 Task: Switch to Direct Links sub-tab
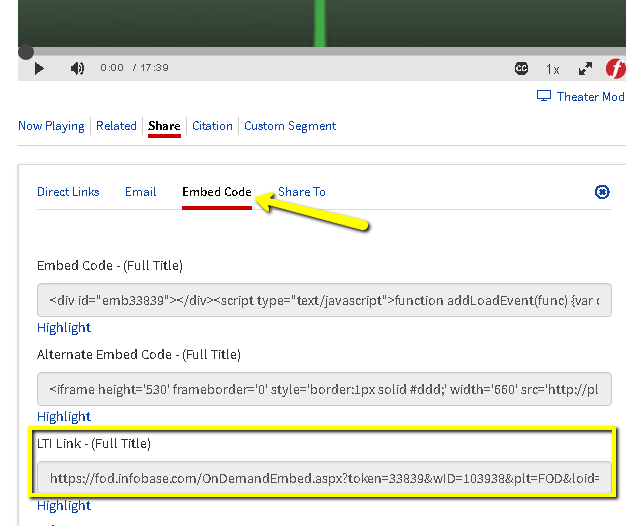coord(68,192)
